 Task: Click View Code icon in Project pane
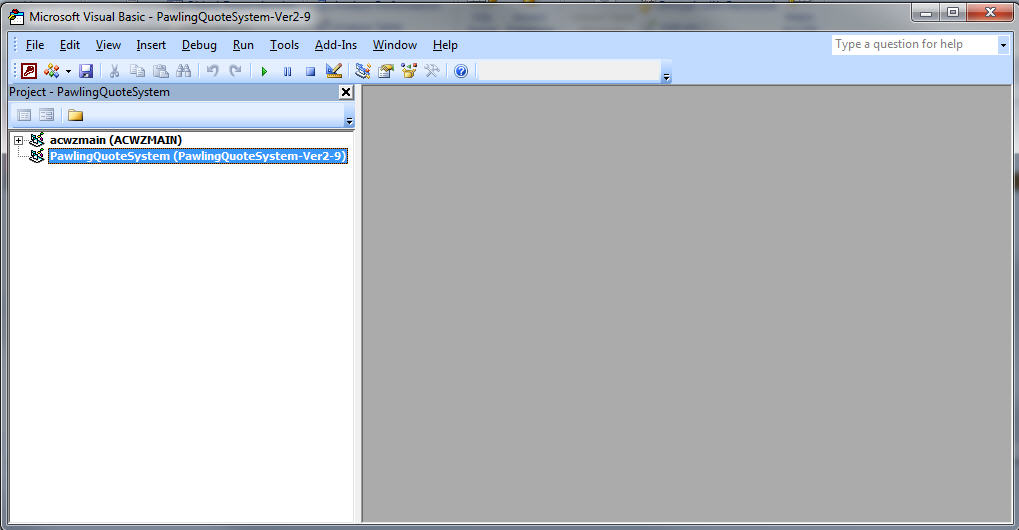click(x=24, y=115)
